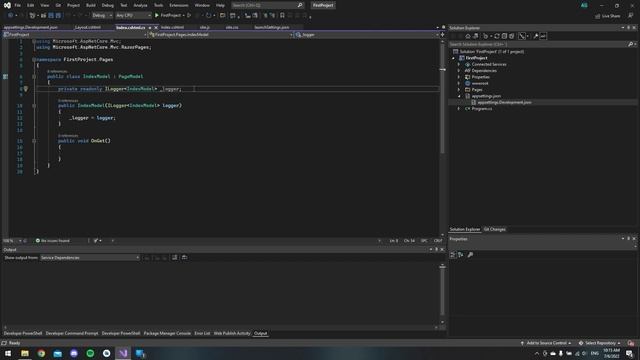Image resolution: width=640 pixels, height=360 pixels.
Task: Expand Dependencies node in Solution Explorer
Action: tap(459, 71)
